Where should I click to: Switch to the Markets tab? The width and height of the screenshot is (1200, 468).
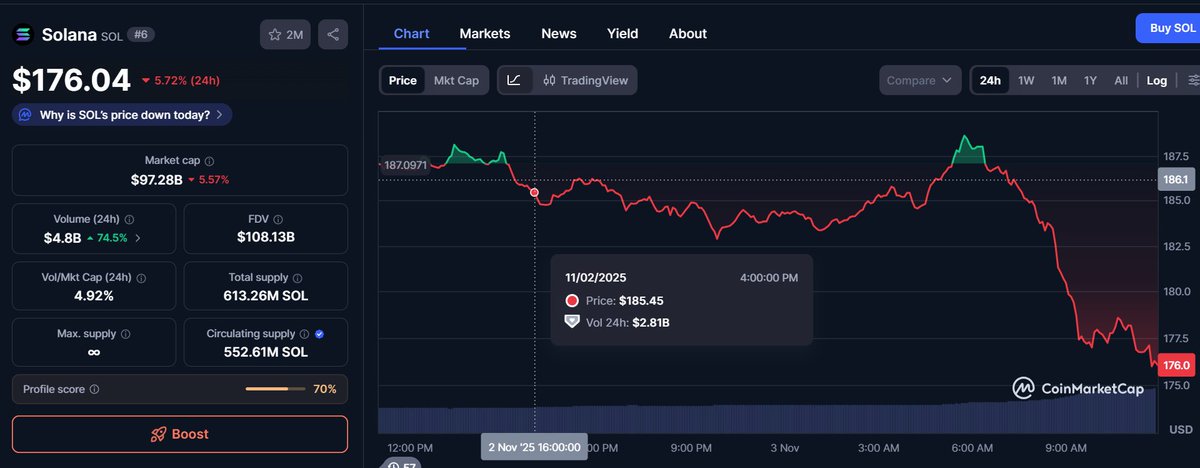[485, 33]
